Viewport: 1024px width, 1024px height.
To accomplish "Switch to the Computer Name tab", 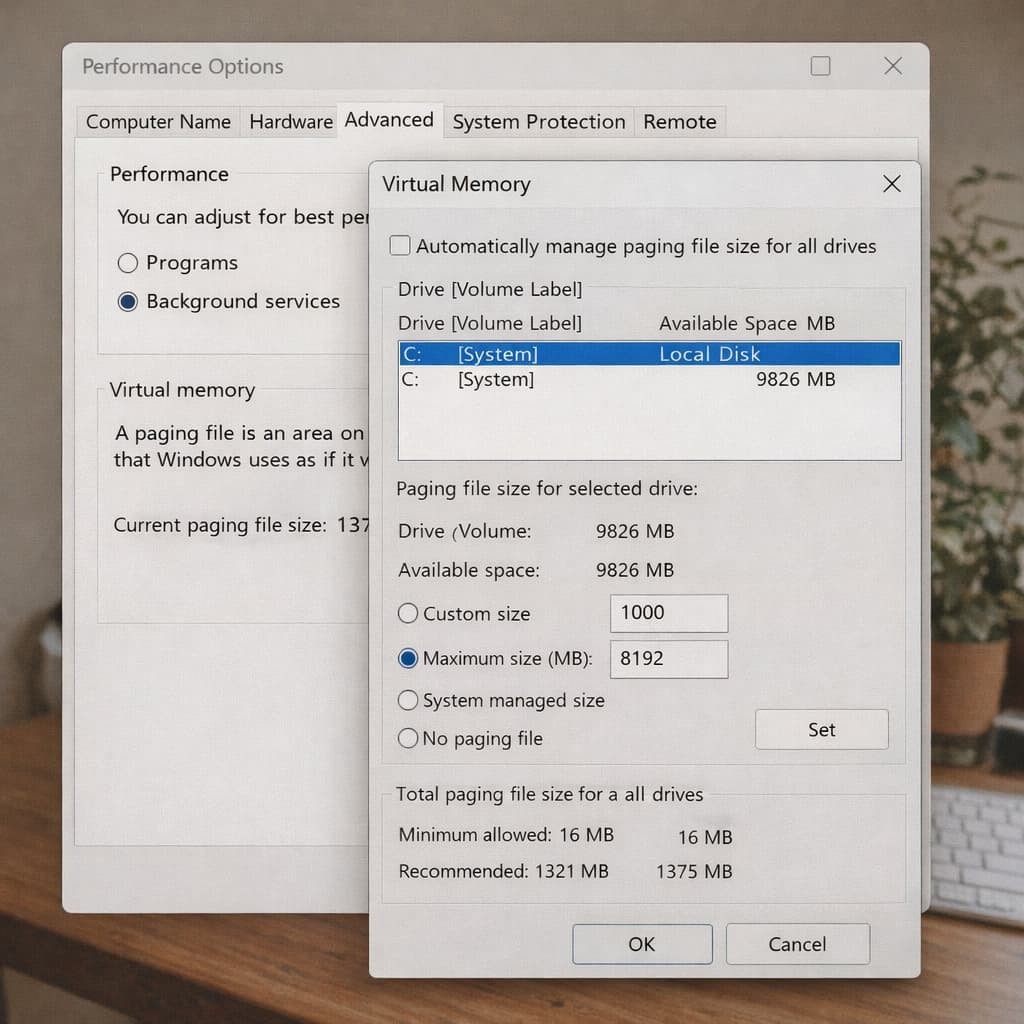I will 158,122.
